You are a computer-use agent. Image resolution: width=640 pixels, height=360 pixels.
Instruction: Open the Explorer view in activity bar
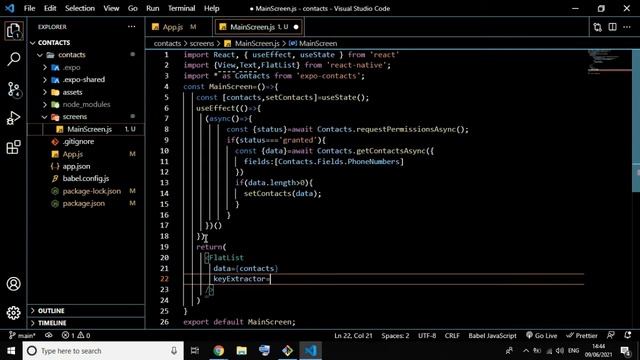click(x=13, y=31)
